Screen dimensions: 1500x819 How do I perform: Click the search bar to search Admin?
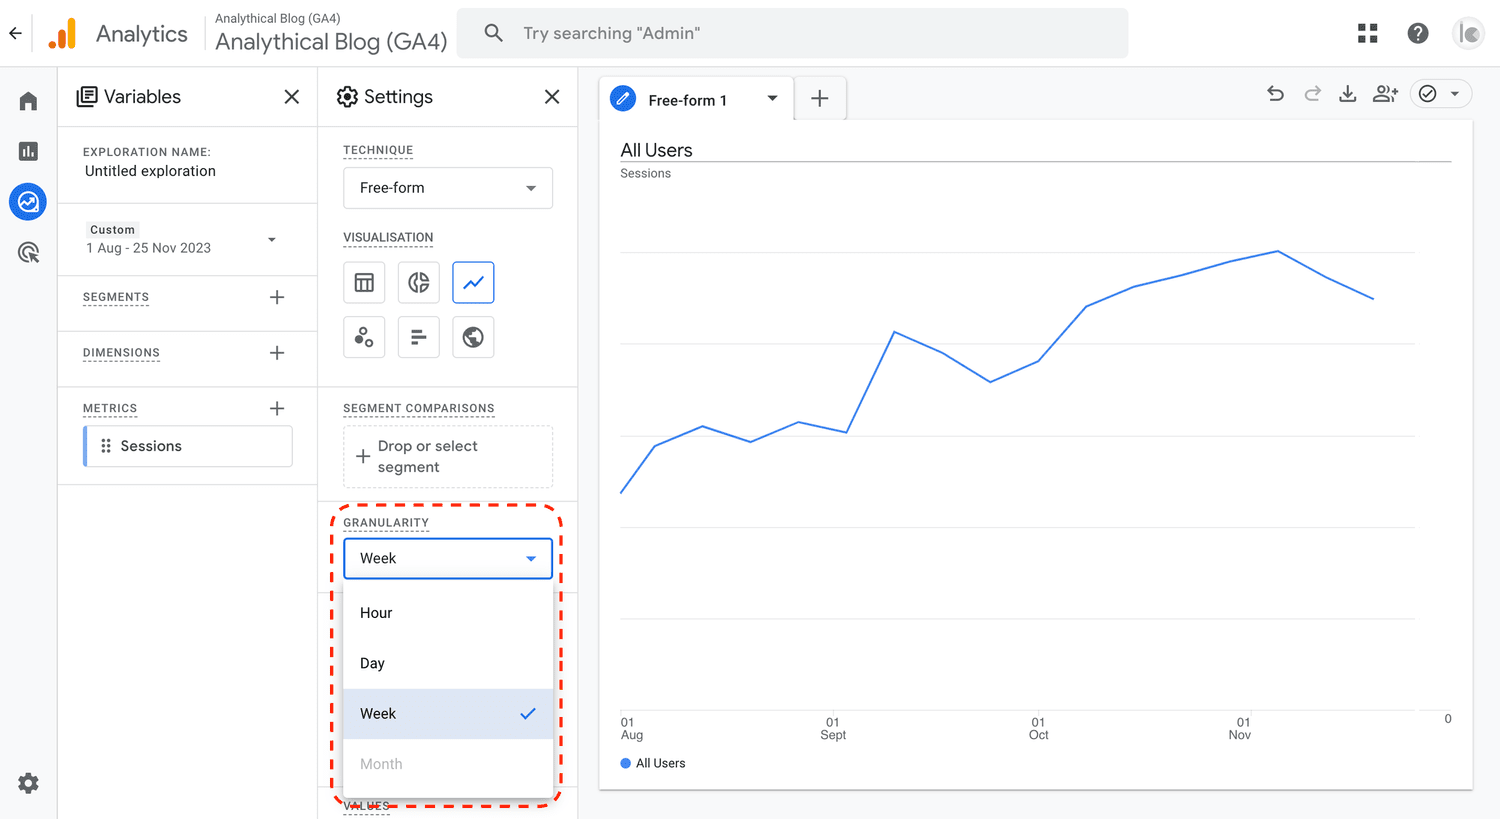(792, 33)
